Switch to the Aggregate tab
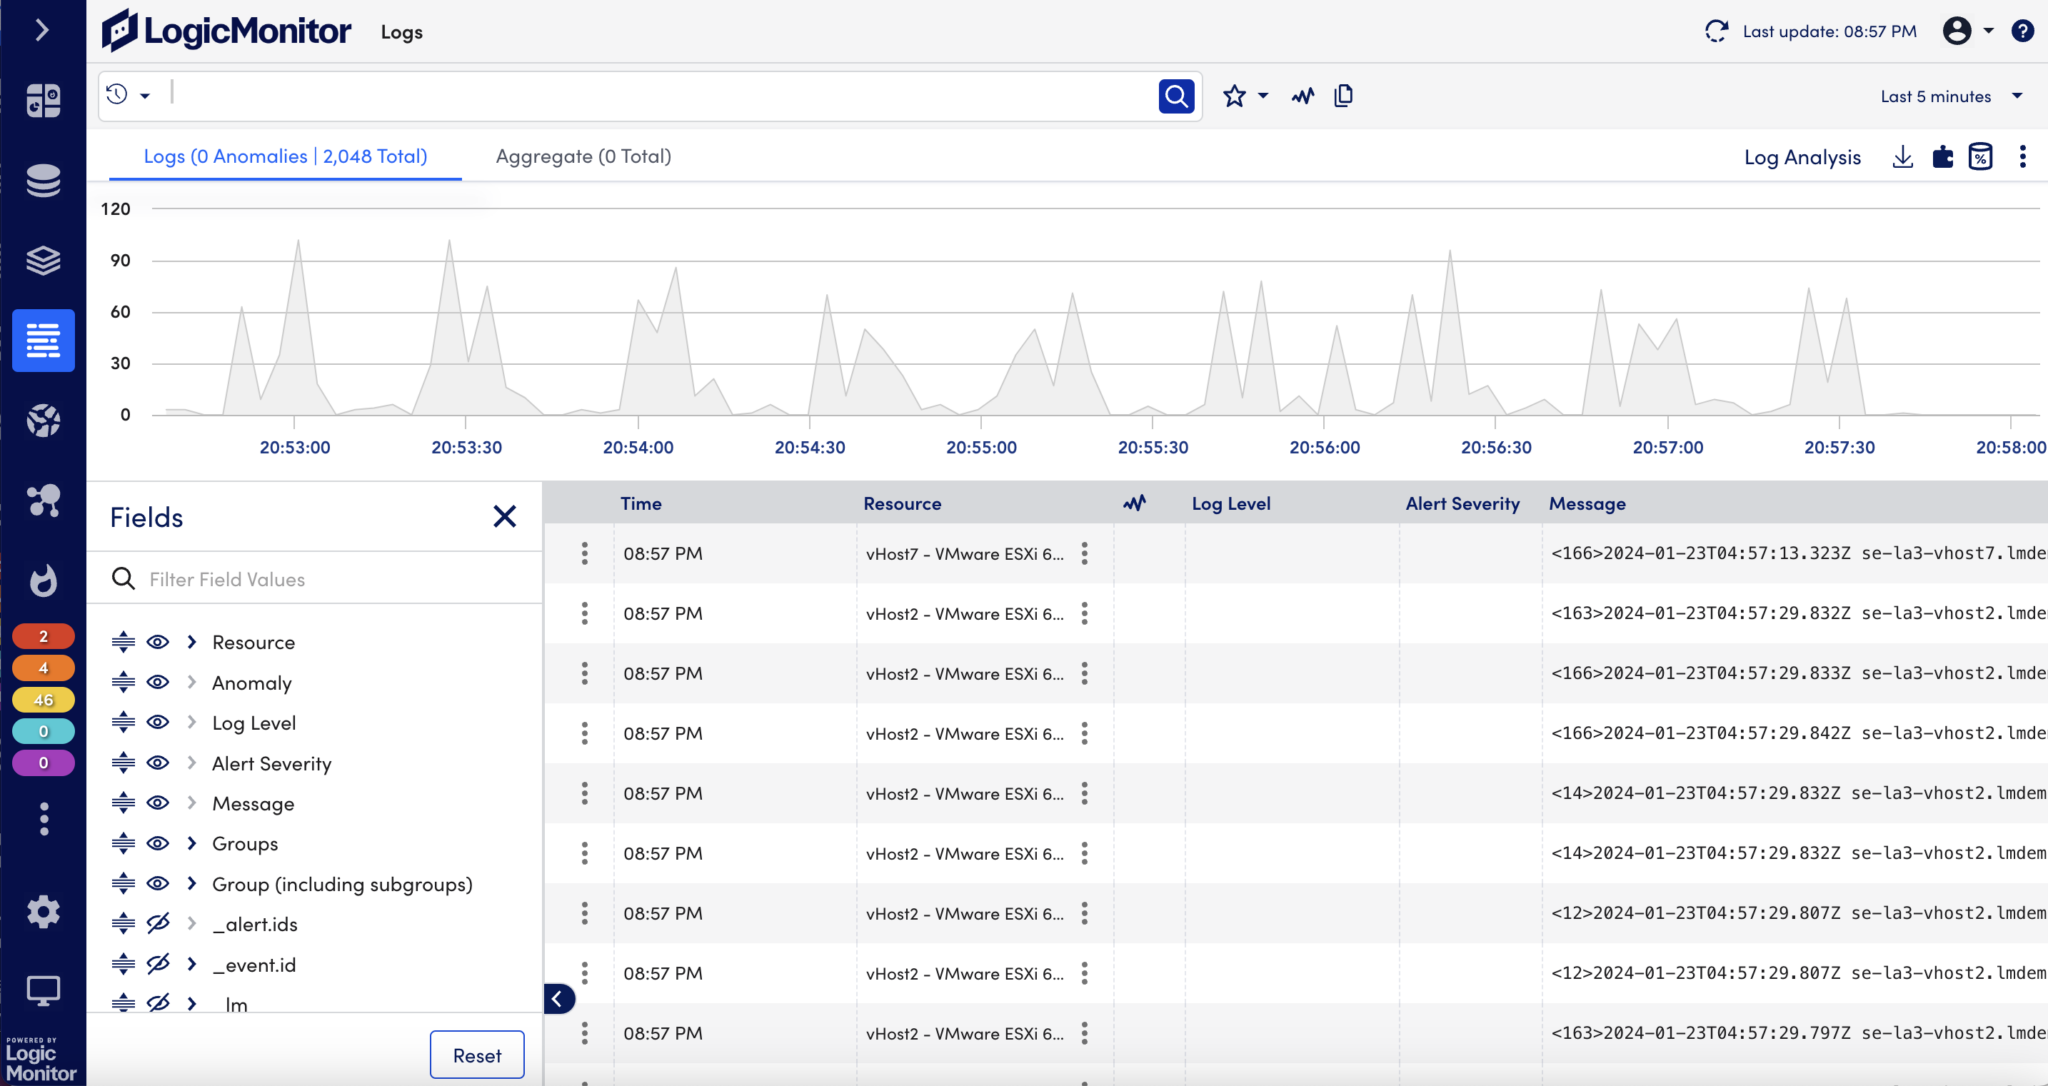This screenshot has width=2048, height=1086. (x=582, y=156)
